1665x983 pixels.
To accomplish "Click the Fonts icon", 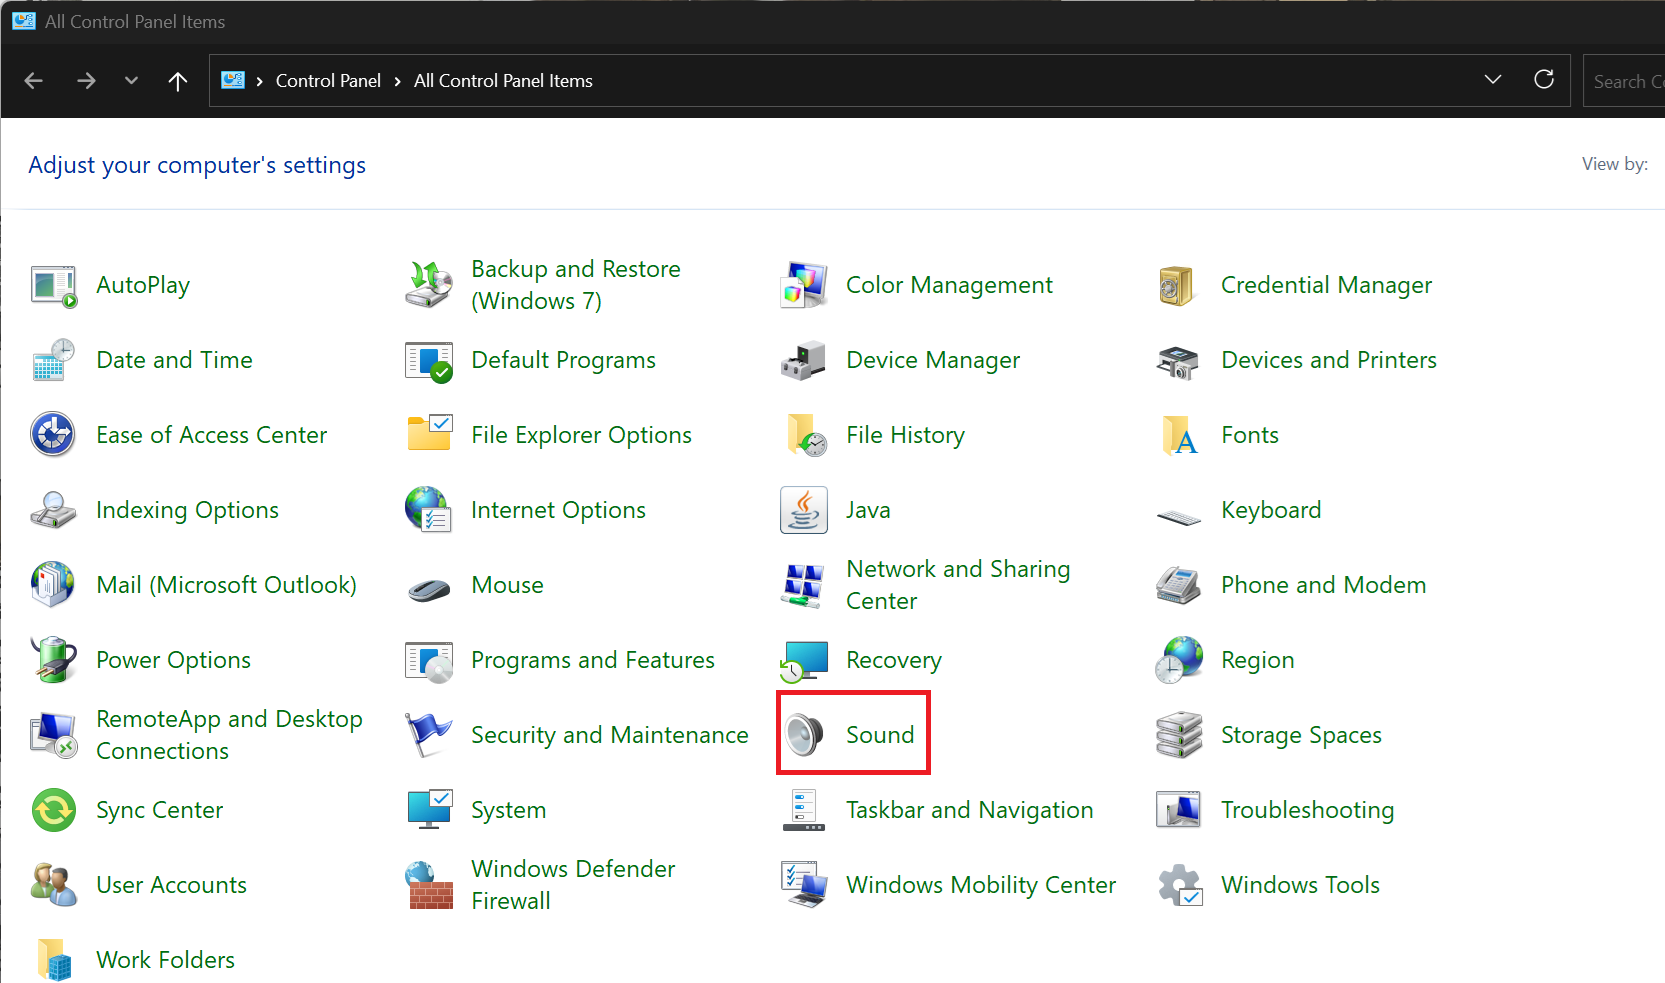I will (1180, 436).
